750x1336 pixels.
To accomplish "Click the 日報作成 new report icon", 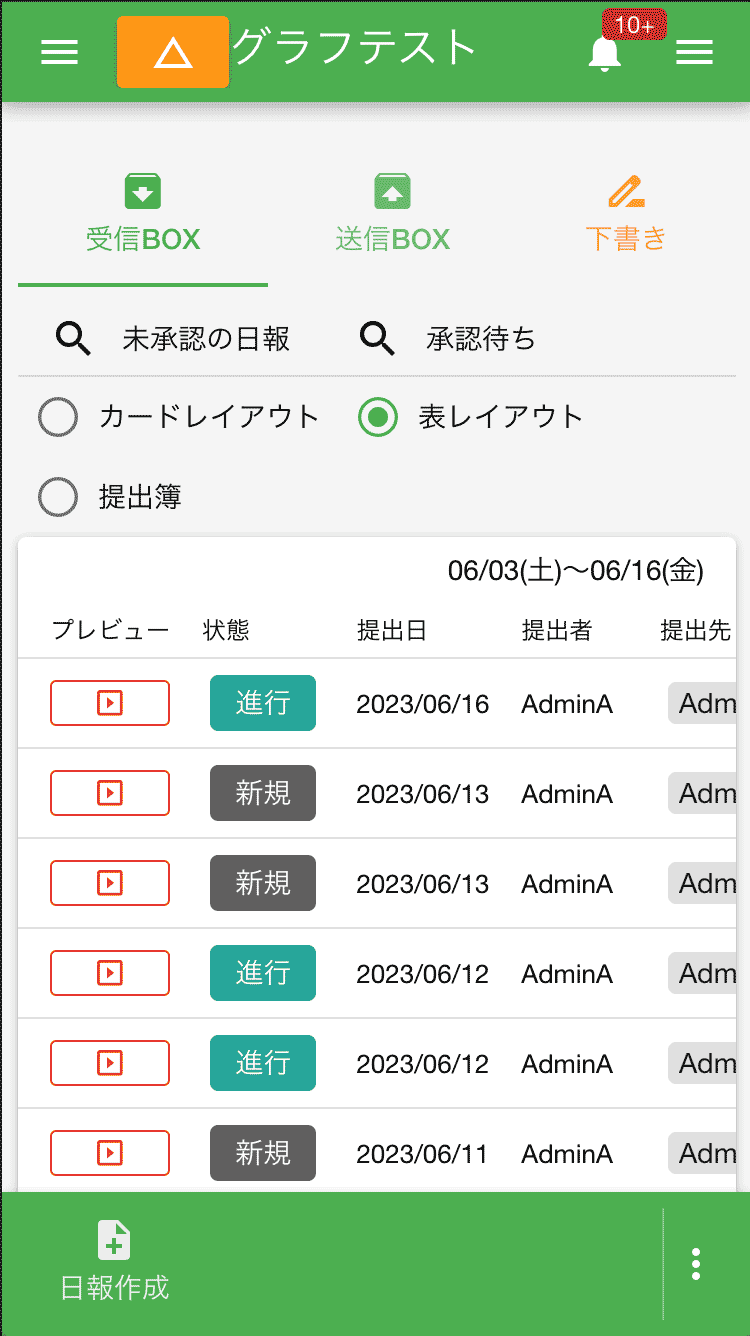I will [x=114, y=1241].
